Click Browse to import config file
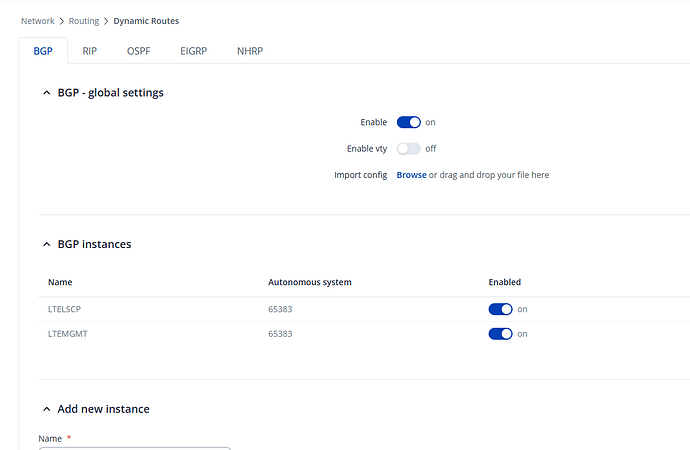This screenshot has width=690, height=450. [411, 175]
